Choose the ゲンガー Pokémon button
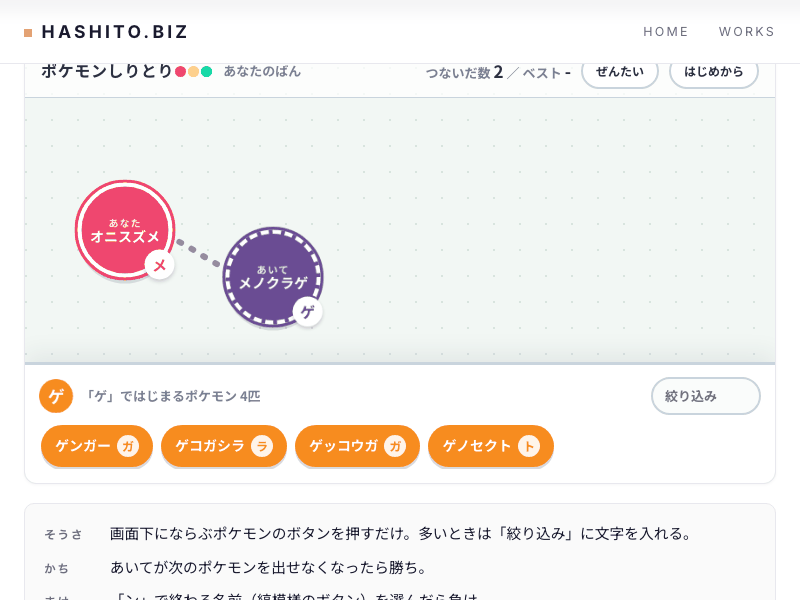 point(97,446)
